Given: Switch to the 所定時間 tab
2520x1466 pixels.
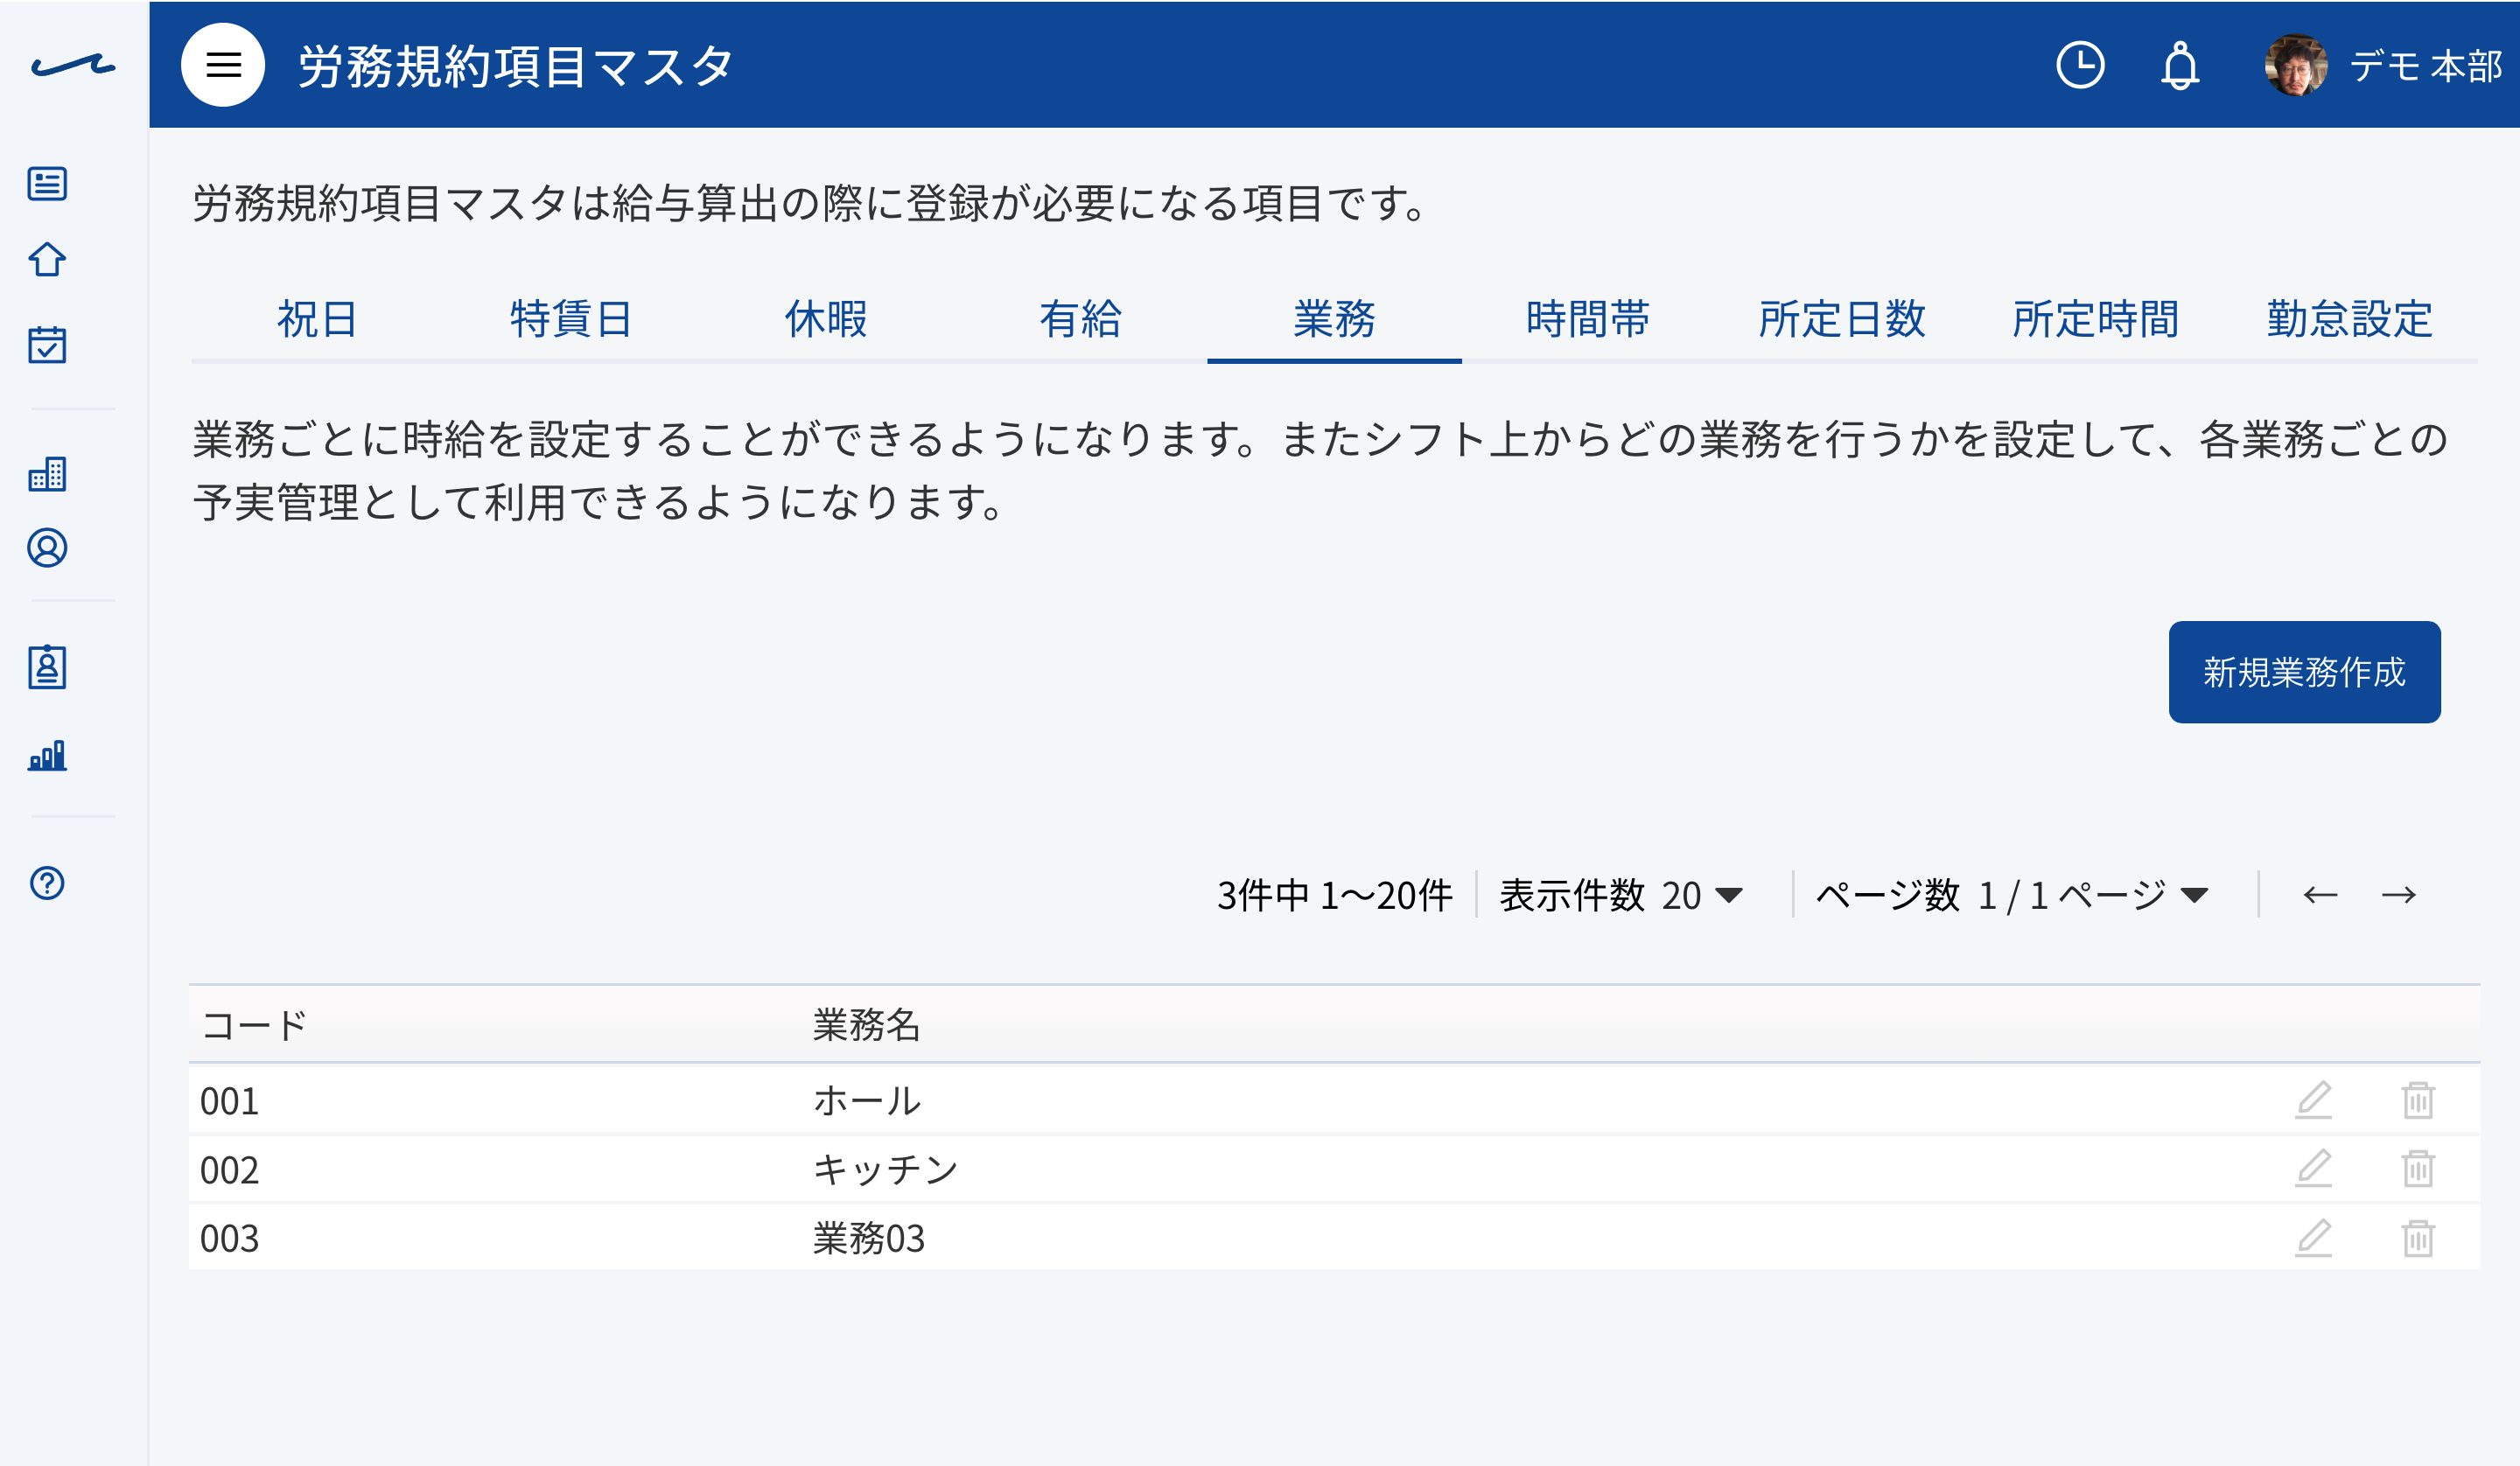Looking at the screenshot, I should (x=2096, y=319).
